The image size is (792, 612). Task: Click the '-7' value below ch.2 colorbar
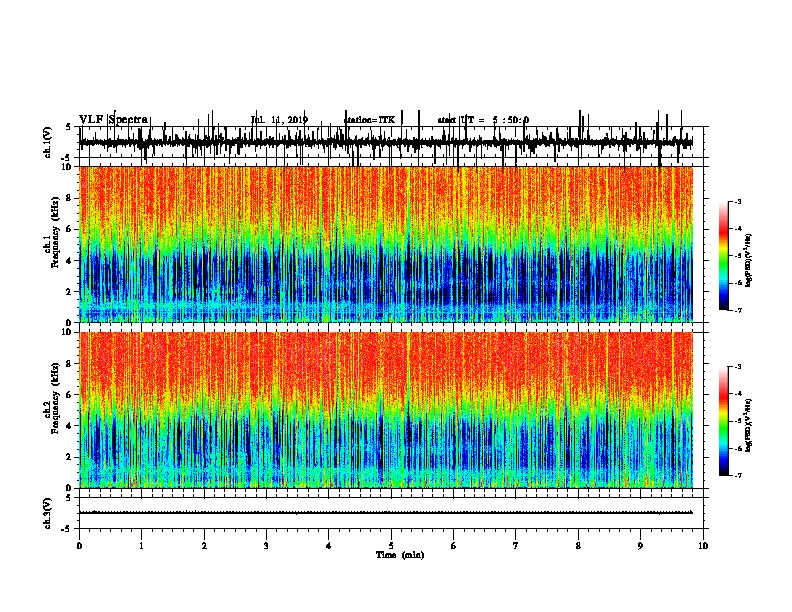pyautogui.click(x=738, y=476)
